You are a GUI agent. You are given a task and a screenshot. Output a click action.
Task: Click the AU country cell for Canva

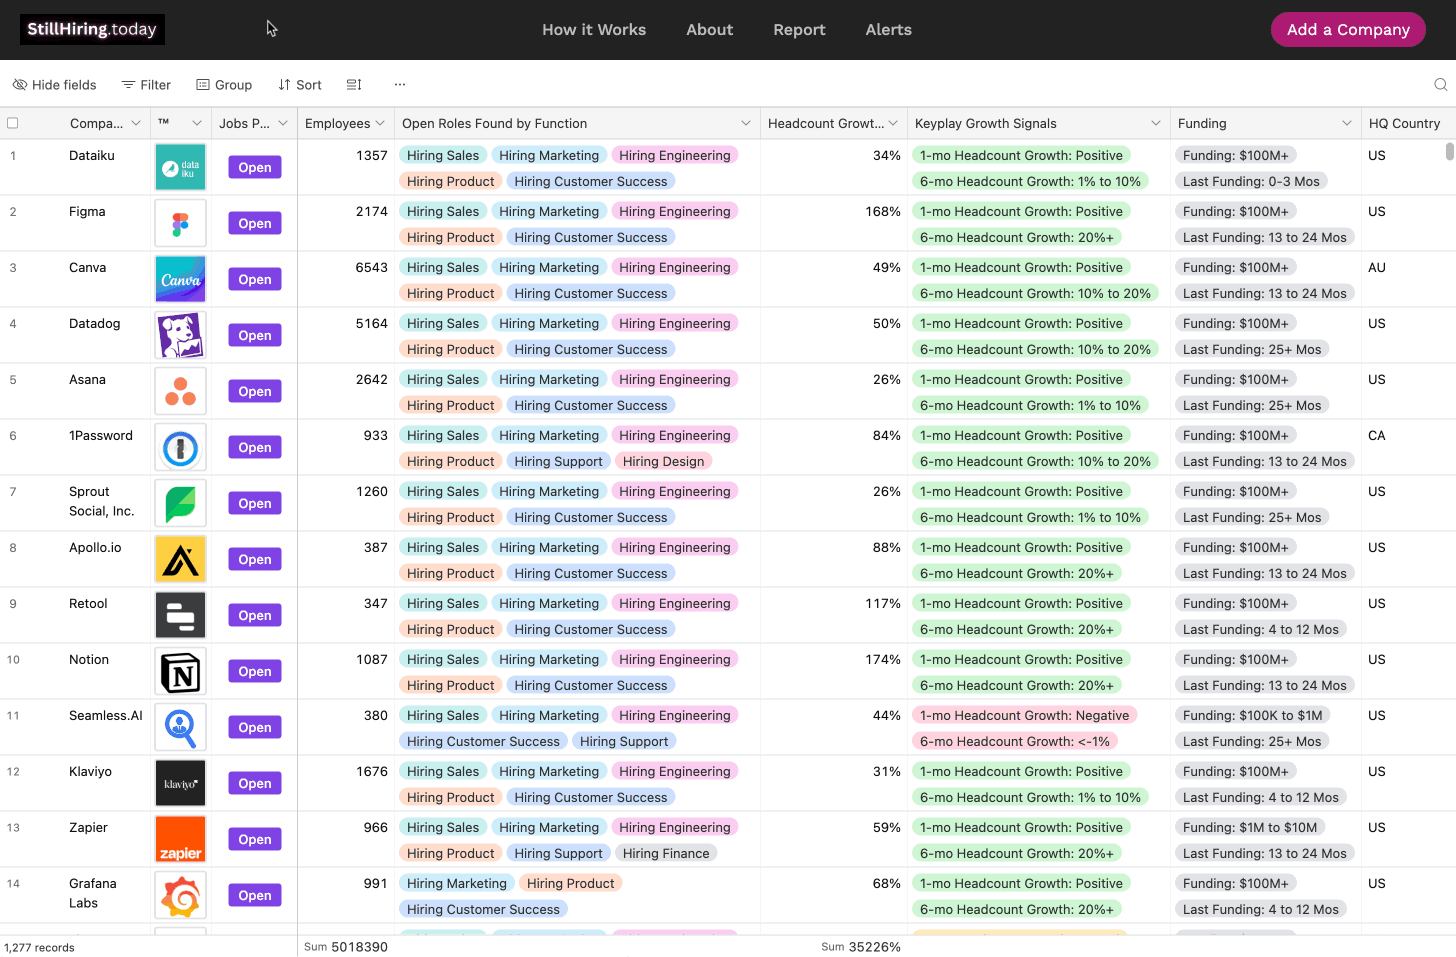(1377, 267)
